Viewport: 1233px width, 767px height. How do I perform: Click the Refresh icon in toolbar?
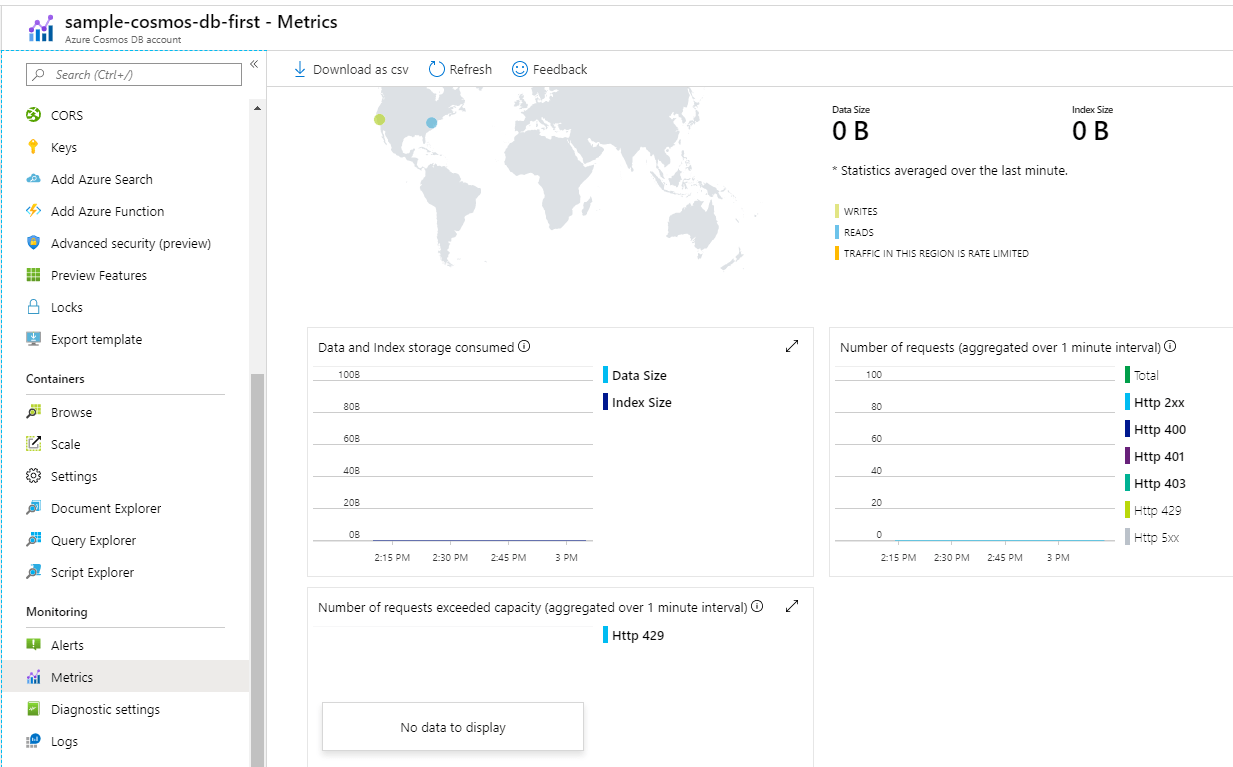pos(437,69)
